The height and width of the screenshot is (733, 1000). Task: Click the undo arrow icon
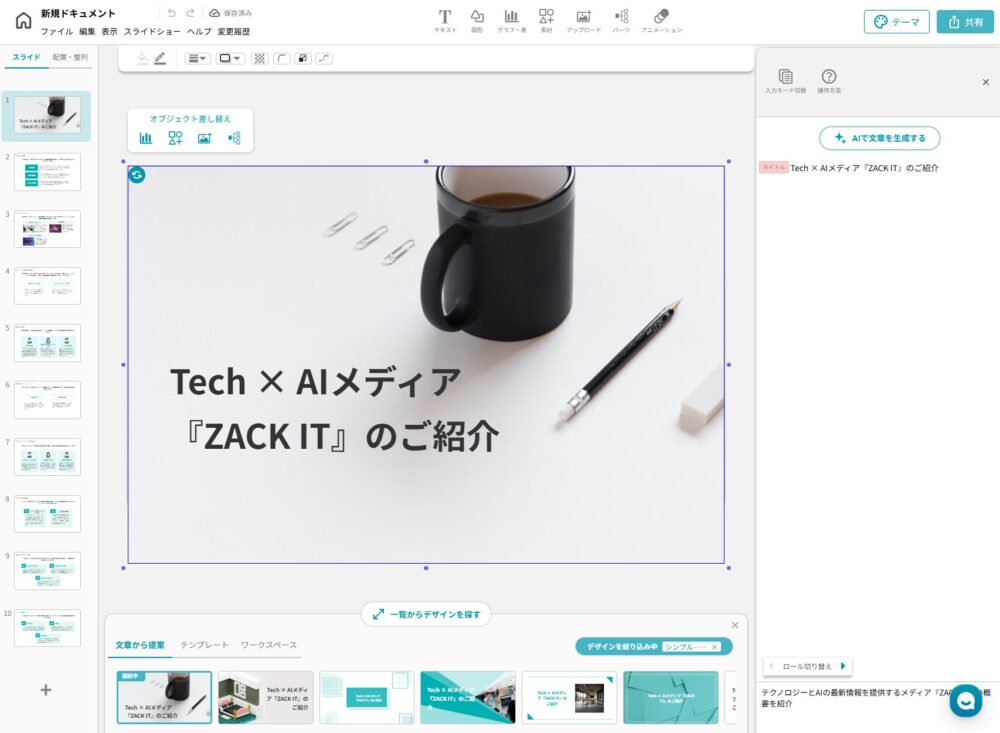tap(171, 13)
